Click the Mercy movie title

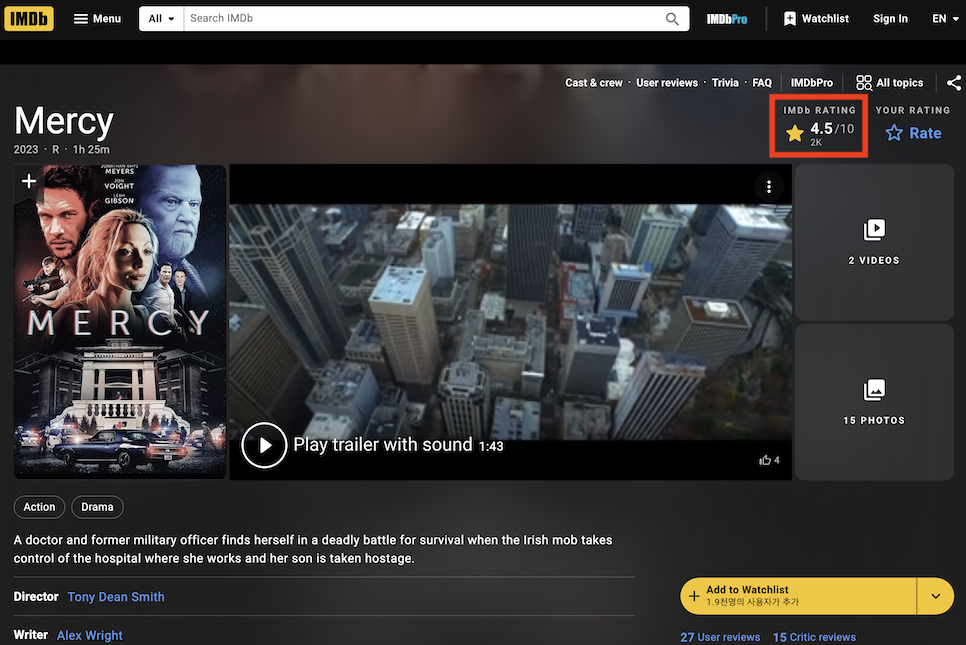[x=64, y=121]
